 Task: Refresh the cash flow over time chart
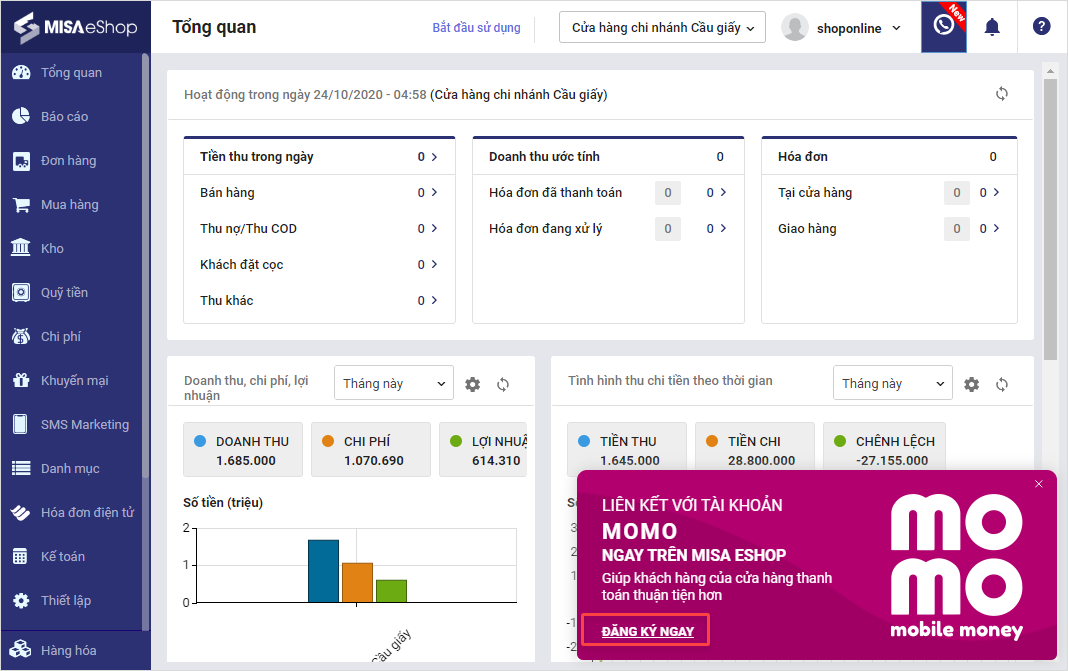point(1002,384)
